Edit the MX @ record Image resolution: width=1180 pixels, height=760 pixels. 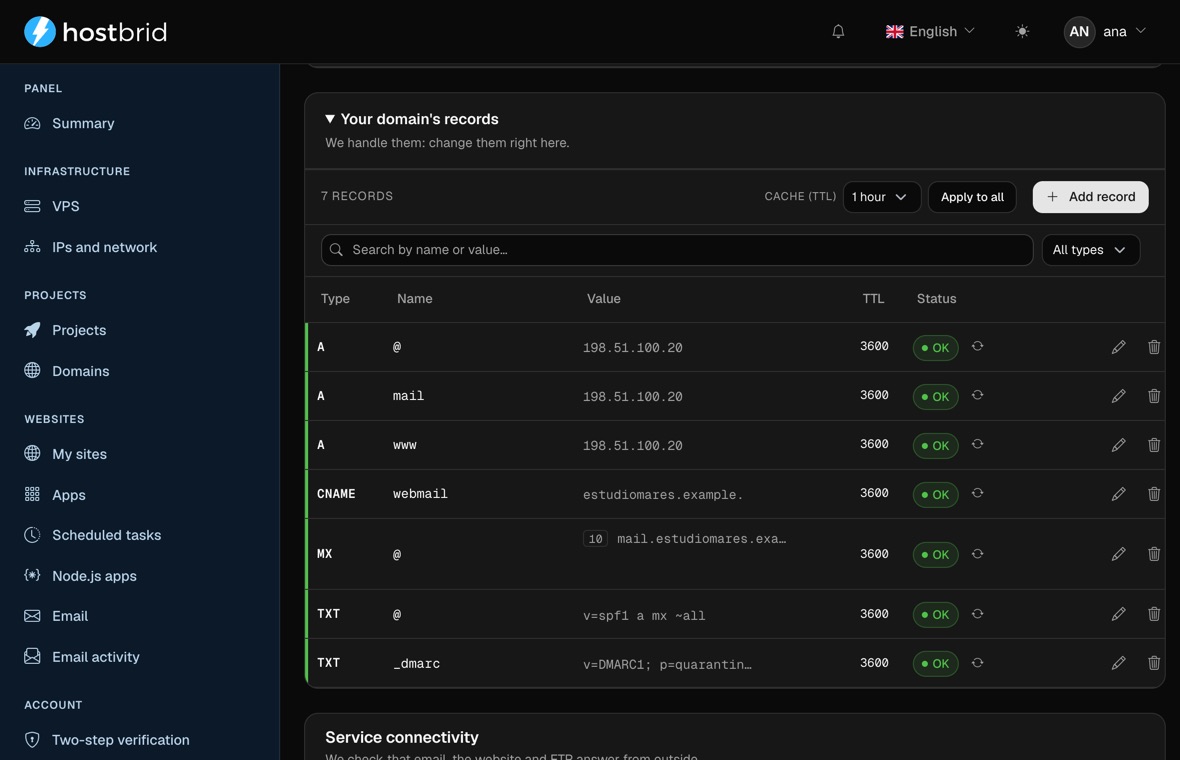tap(1118, 554)
